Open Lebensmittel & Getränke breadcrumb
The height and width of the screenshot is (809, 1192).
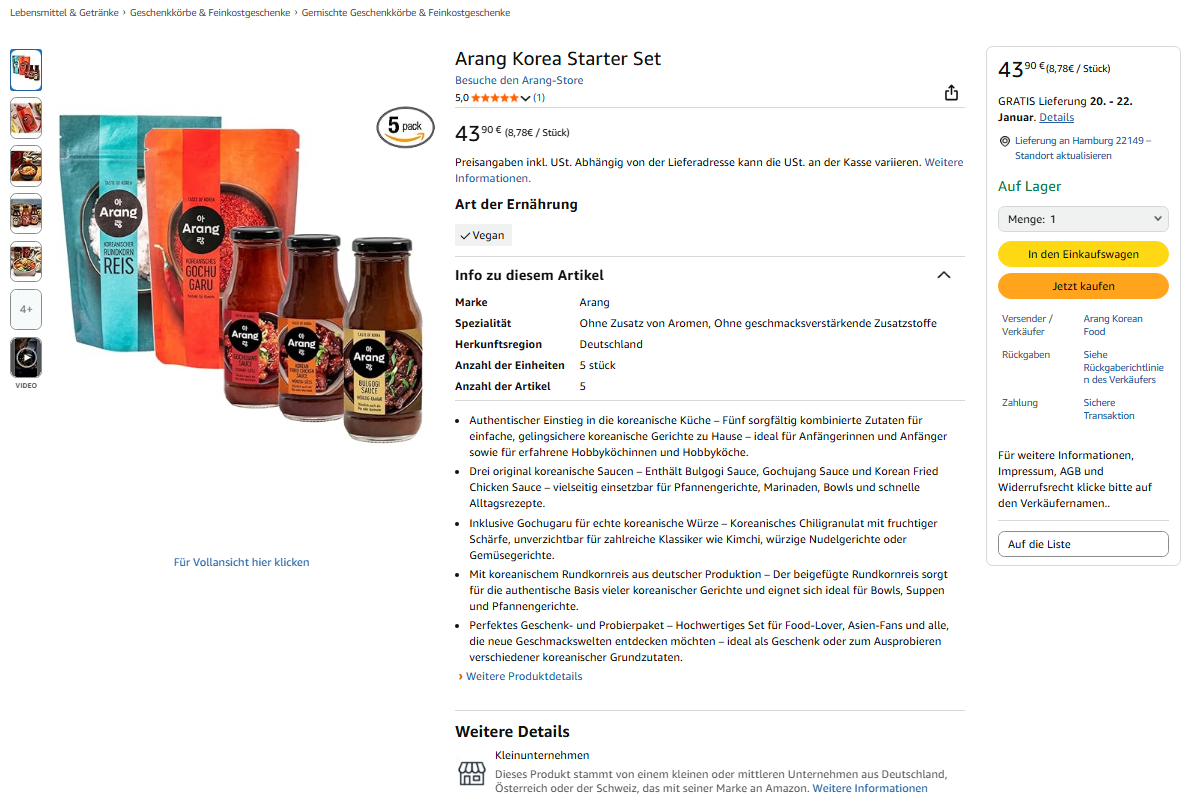64,13
